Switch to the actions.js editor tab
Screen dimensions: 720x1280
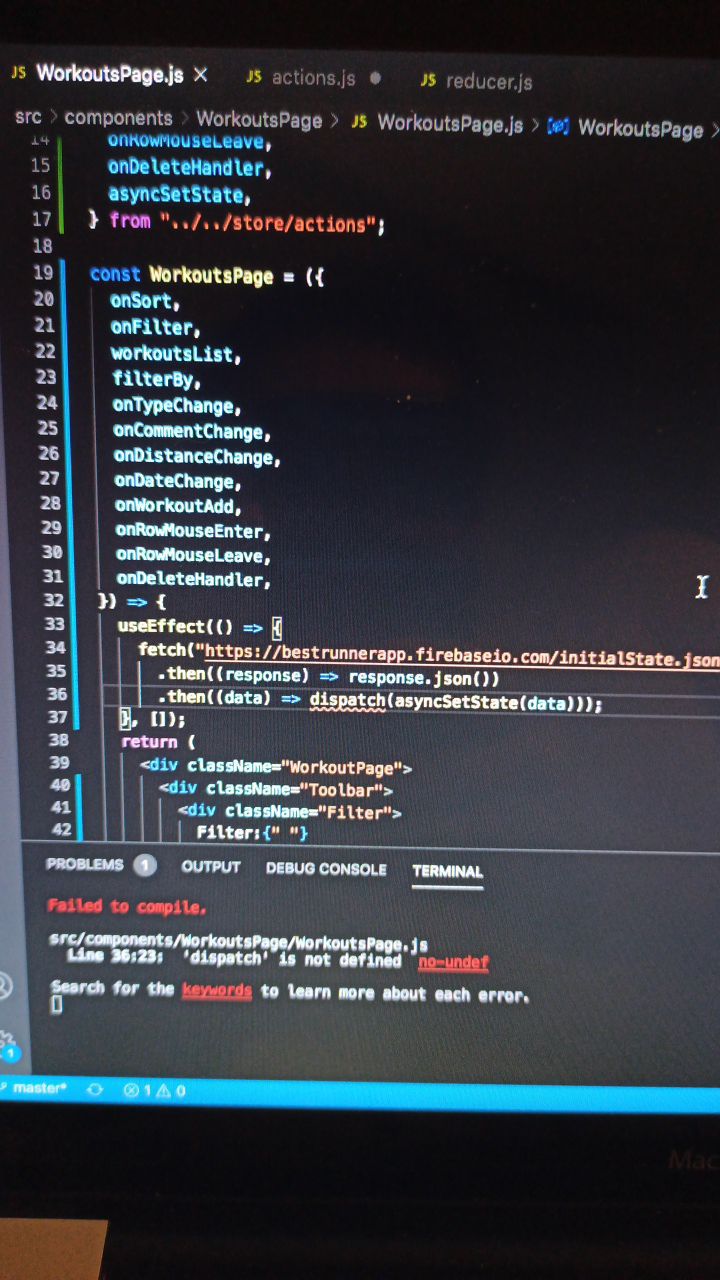(313, 78)
